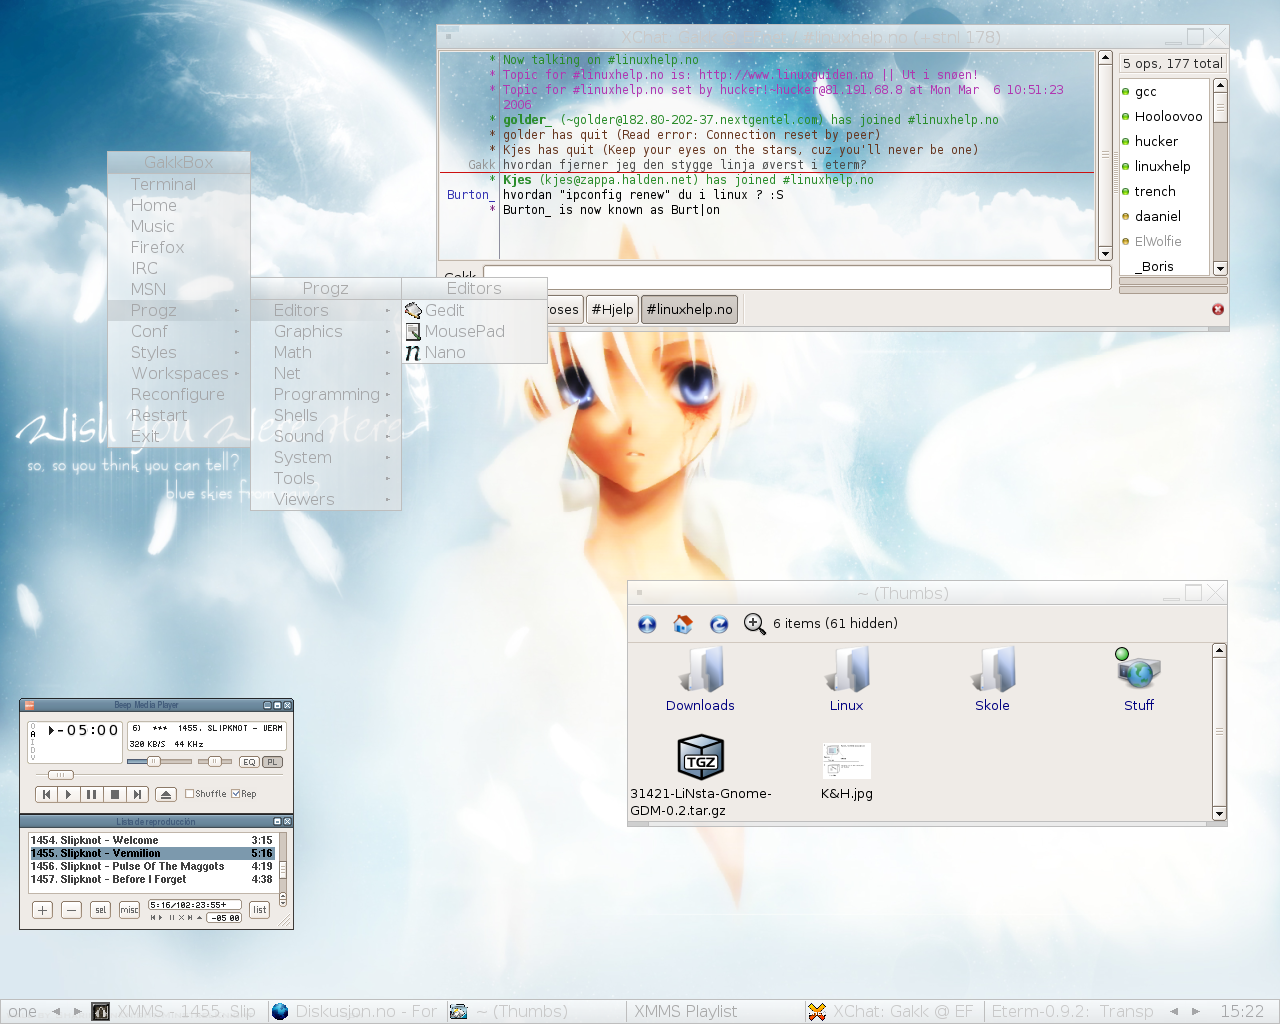The height and width of the screenshot is (1024, 1280).
Task: Remove entries with the playlist minus button
Action: tap(71, 910)
